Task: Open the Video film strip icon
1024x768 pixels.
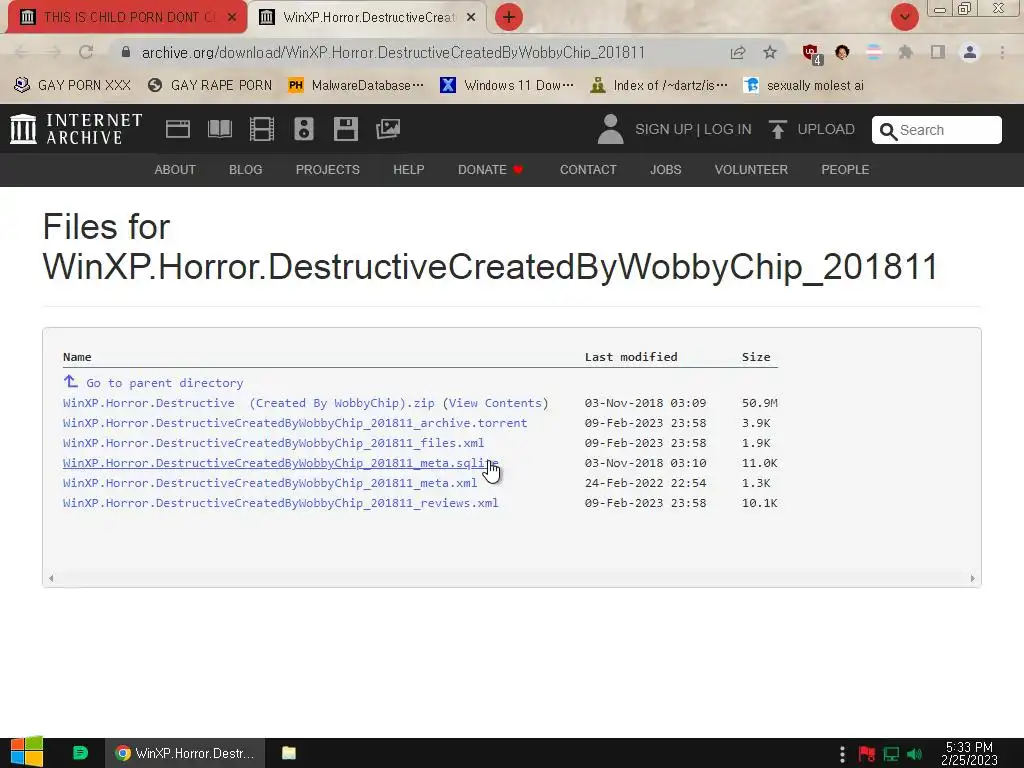Action: click(x=262, y=129)
